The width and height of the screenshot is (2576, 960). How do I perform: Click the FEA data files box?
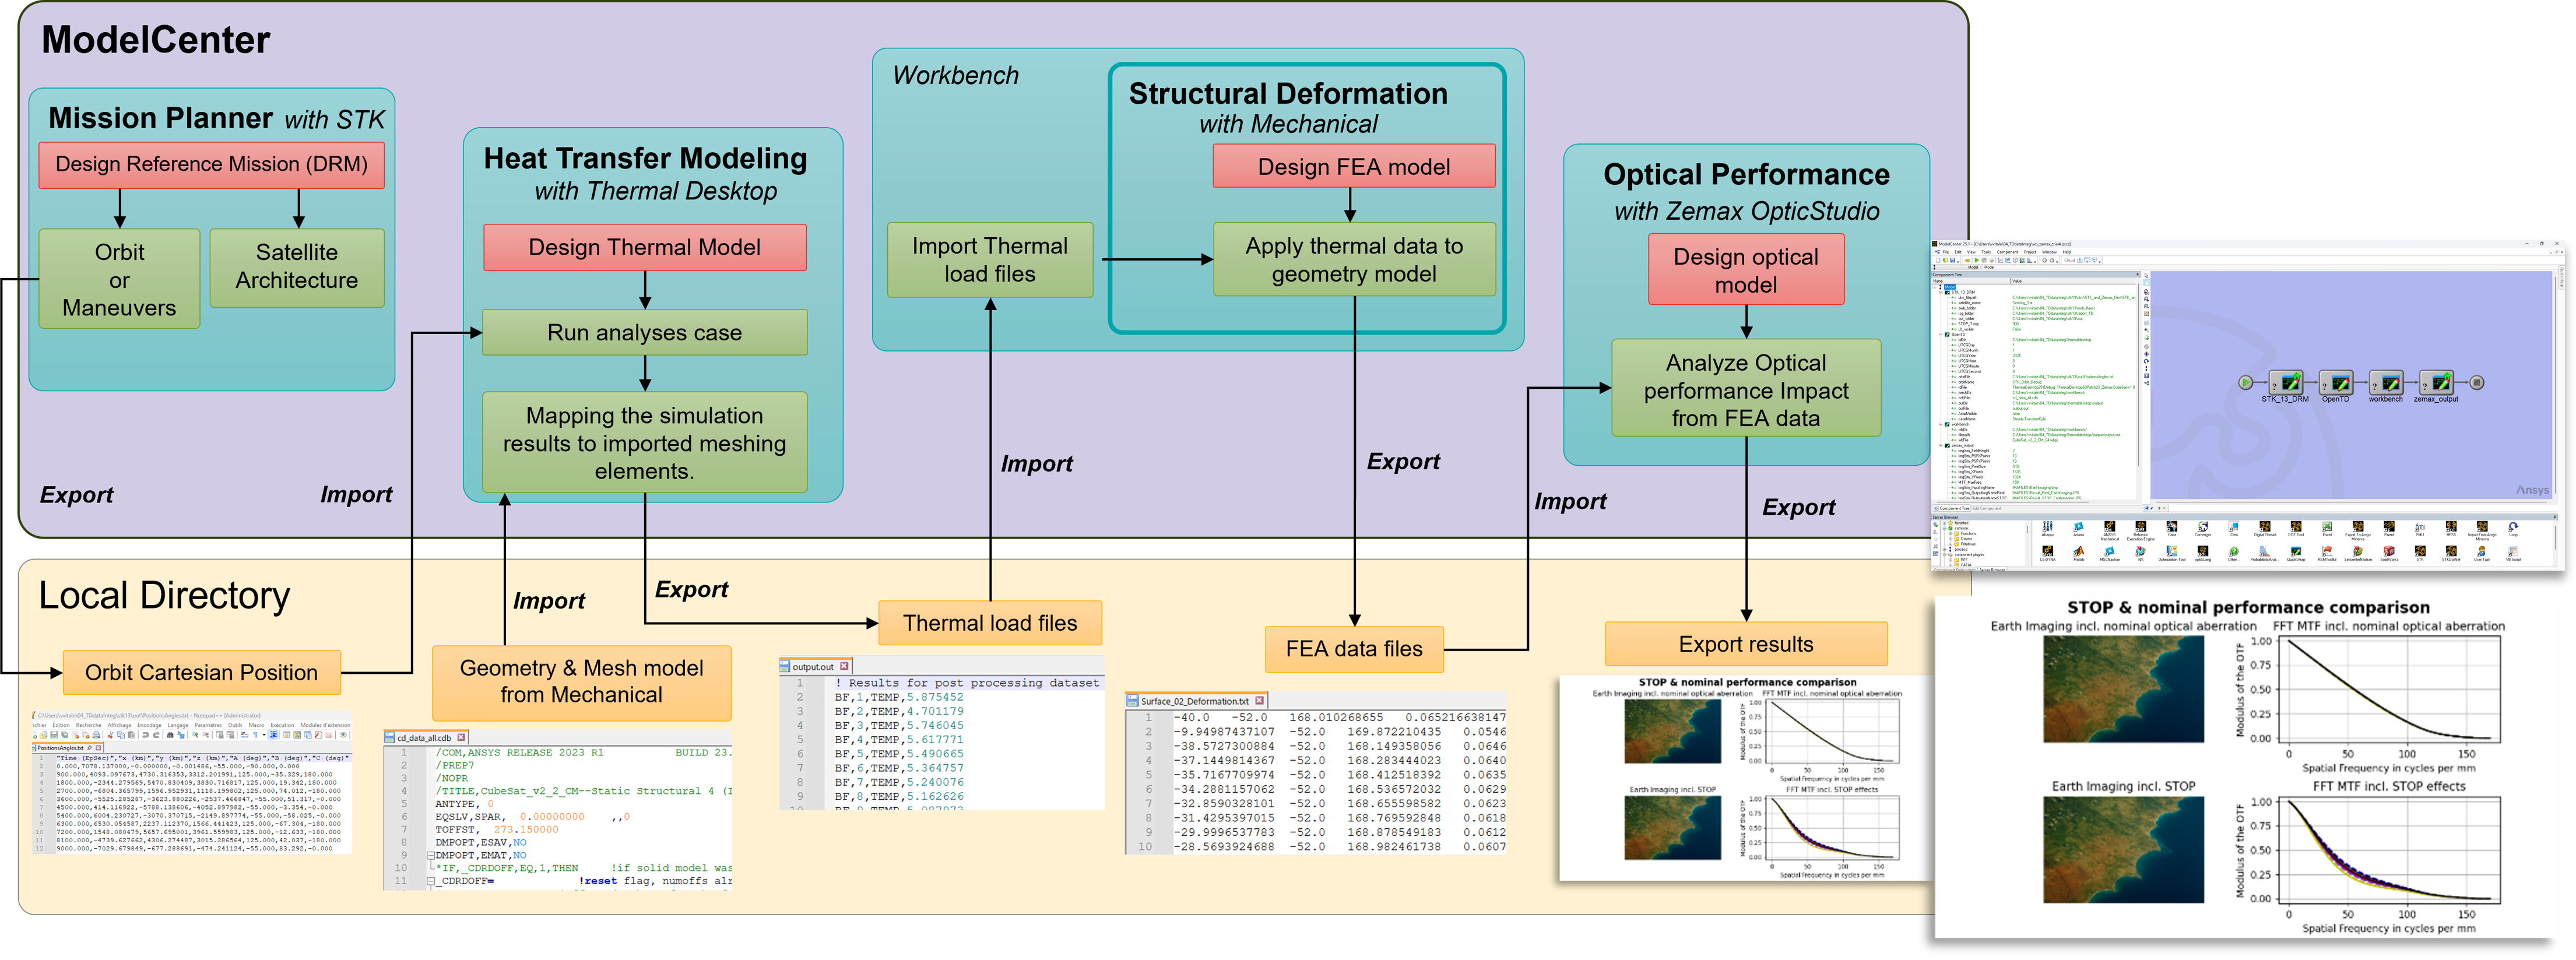1354,648
